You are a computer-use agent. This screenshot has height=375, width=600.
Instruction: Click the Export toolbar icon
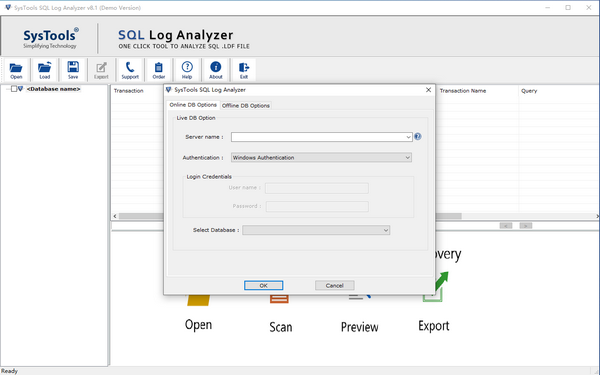pyautogui.click(x=101, y=70)
